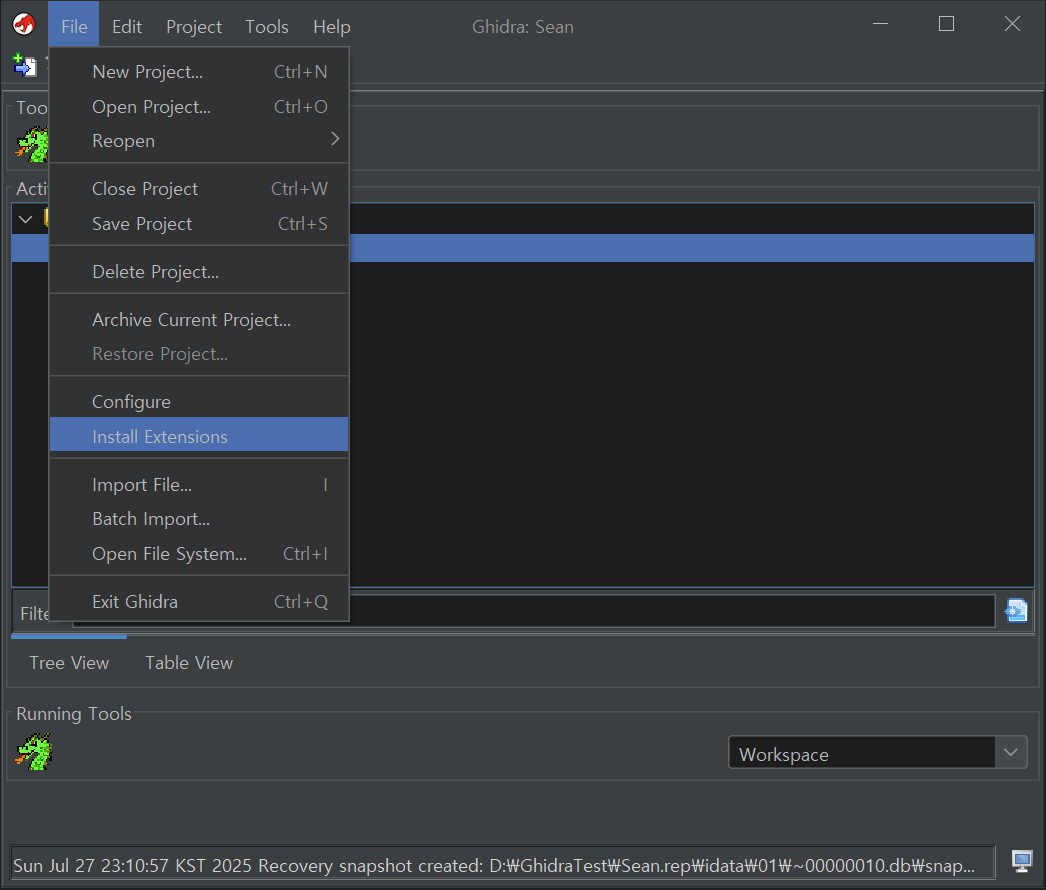The height and width of the screenshot is (890, 1046).
Task: Select the running CodeBrowser dragon icon
Action: tap(34, 752)
